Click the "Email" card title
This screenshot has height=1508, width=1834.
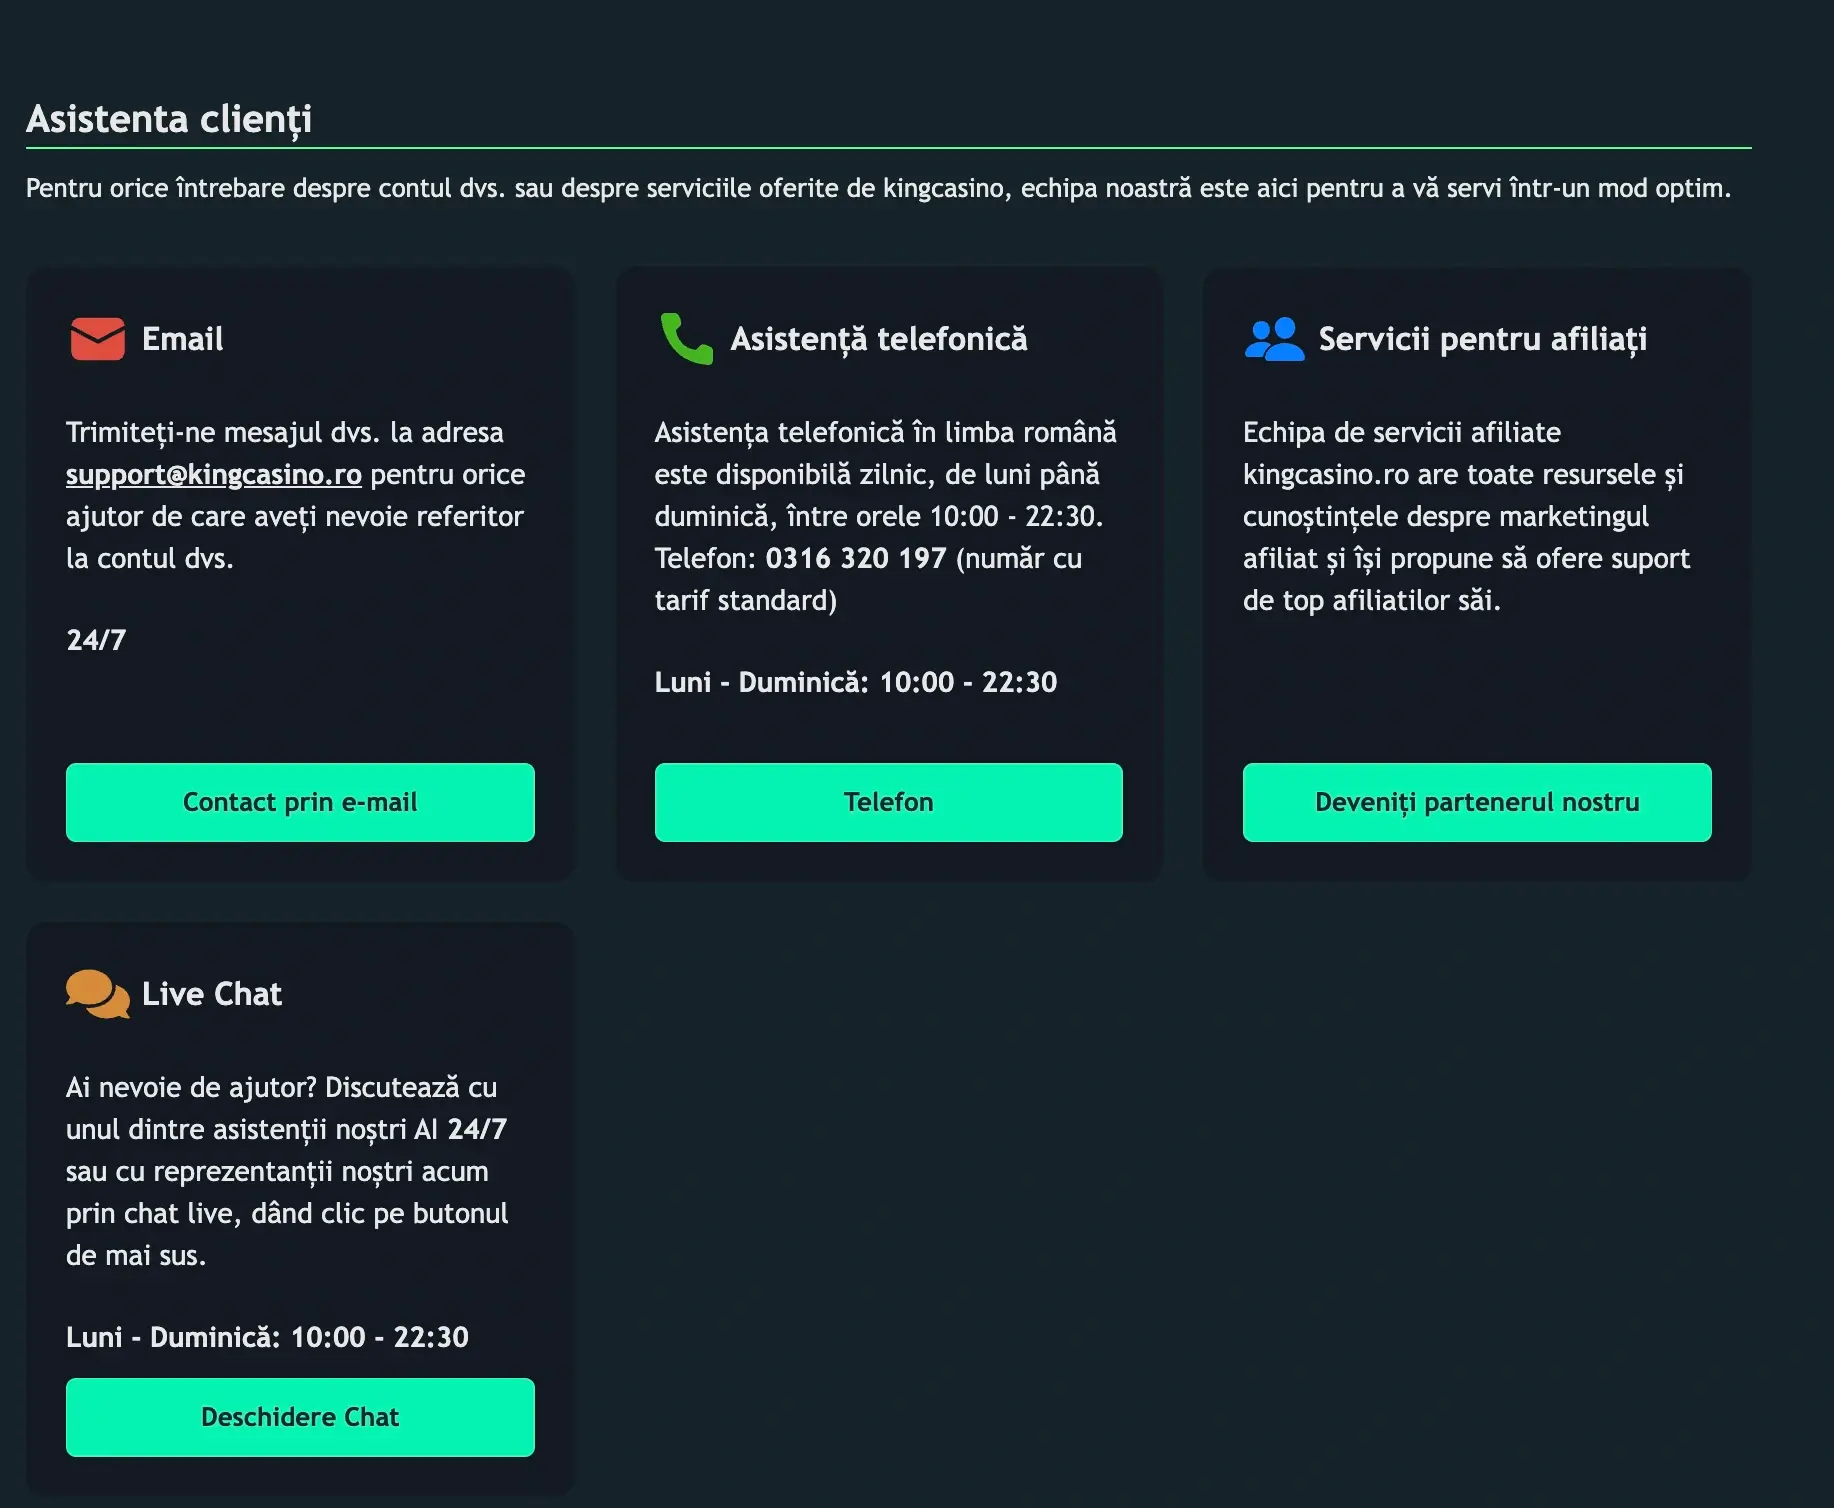183,339
